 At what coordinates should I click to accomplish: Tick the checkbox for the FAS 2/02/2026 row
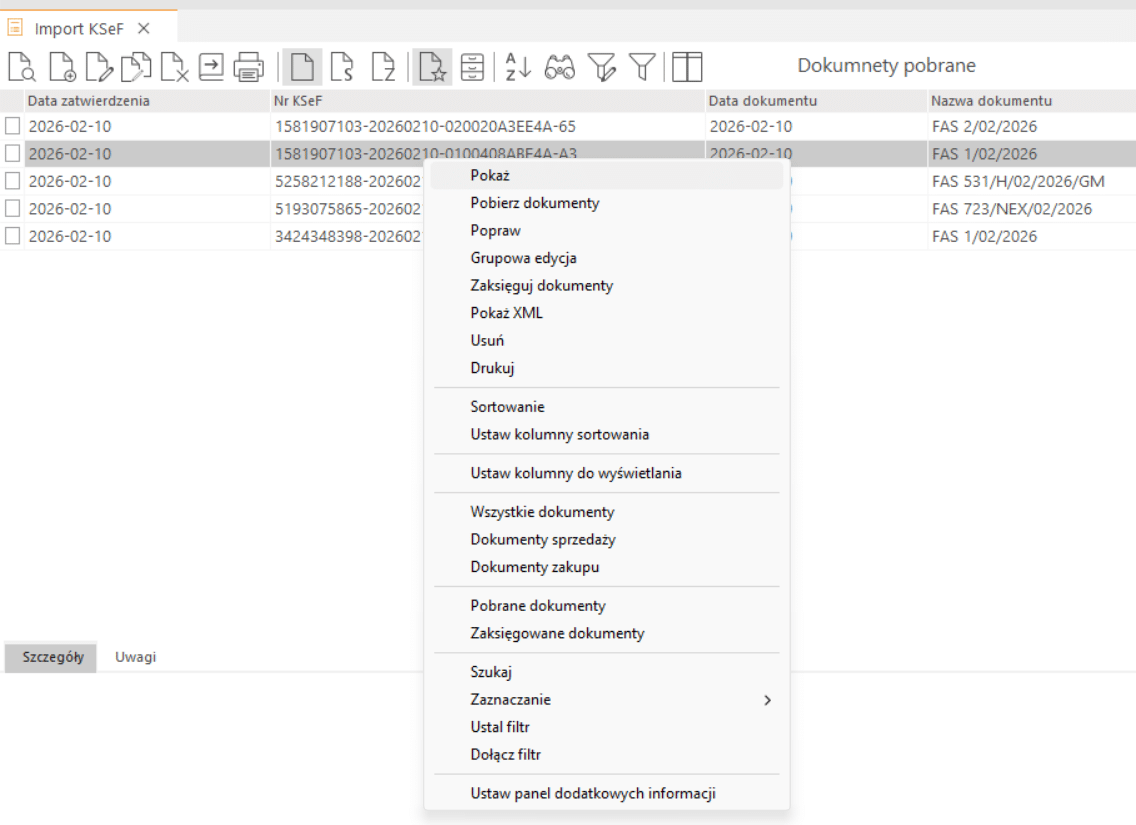(12, 126)
